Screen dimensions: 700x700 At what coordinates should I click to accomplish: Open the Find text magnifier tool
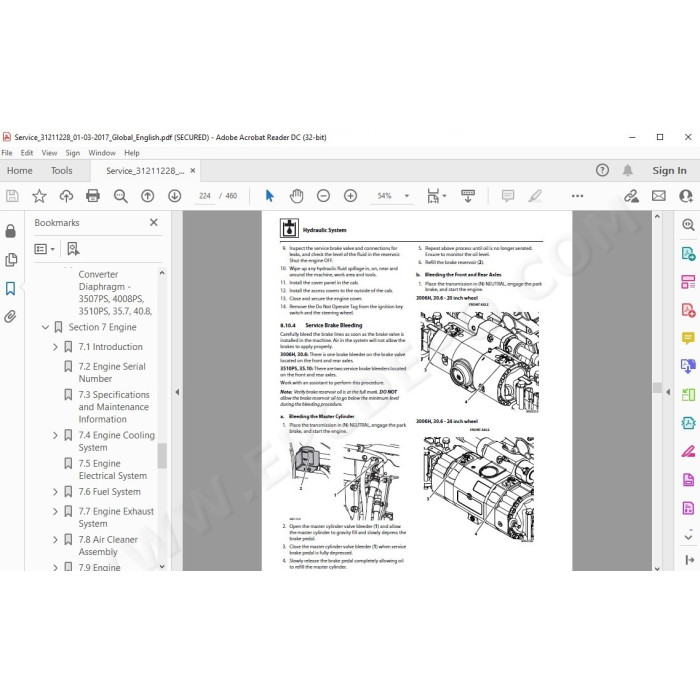tap(120, 196)
